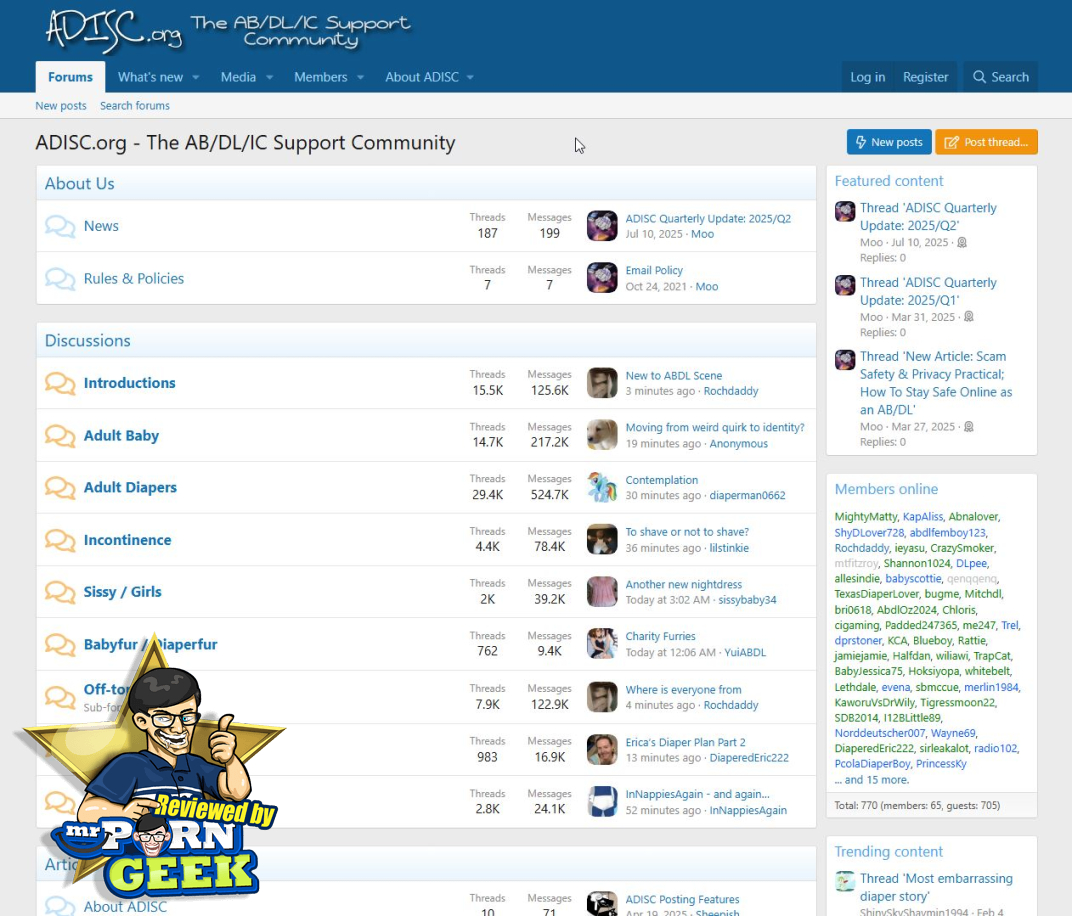Image resolution: width=1072 pixels, height=916 pixels.
Task: Click the Incontinence forum bubble icon
Action: click(x=60, y=540)
